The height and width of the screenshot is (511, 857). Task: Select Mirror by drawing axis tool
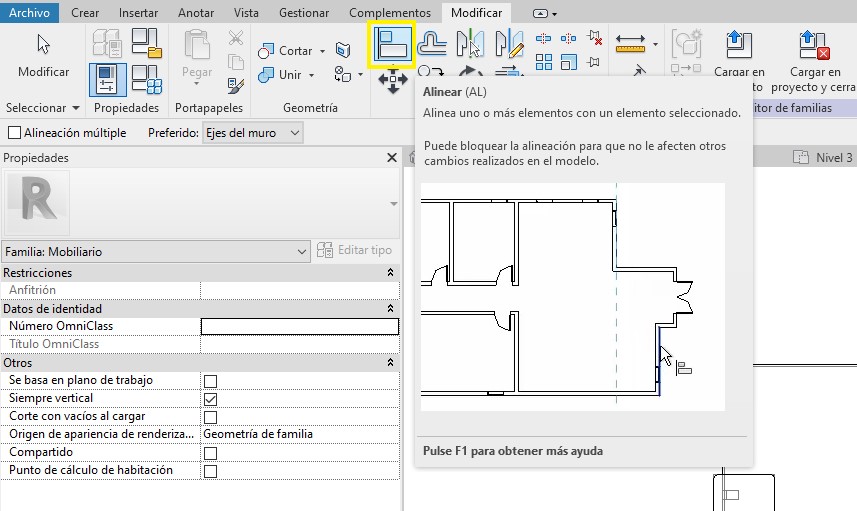tap(509, 43)
